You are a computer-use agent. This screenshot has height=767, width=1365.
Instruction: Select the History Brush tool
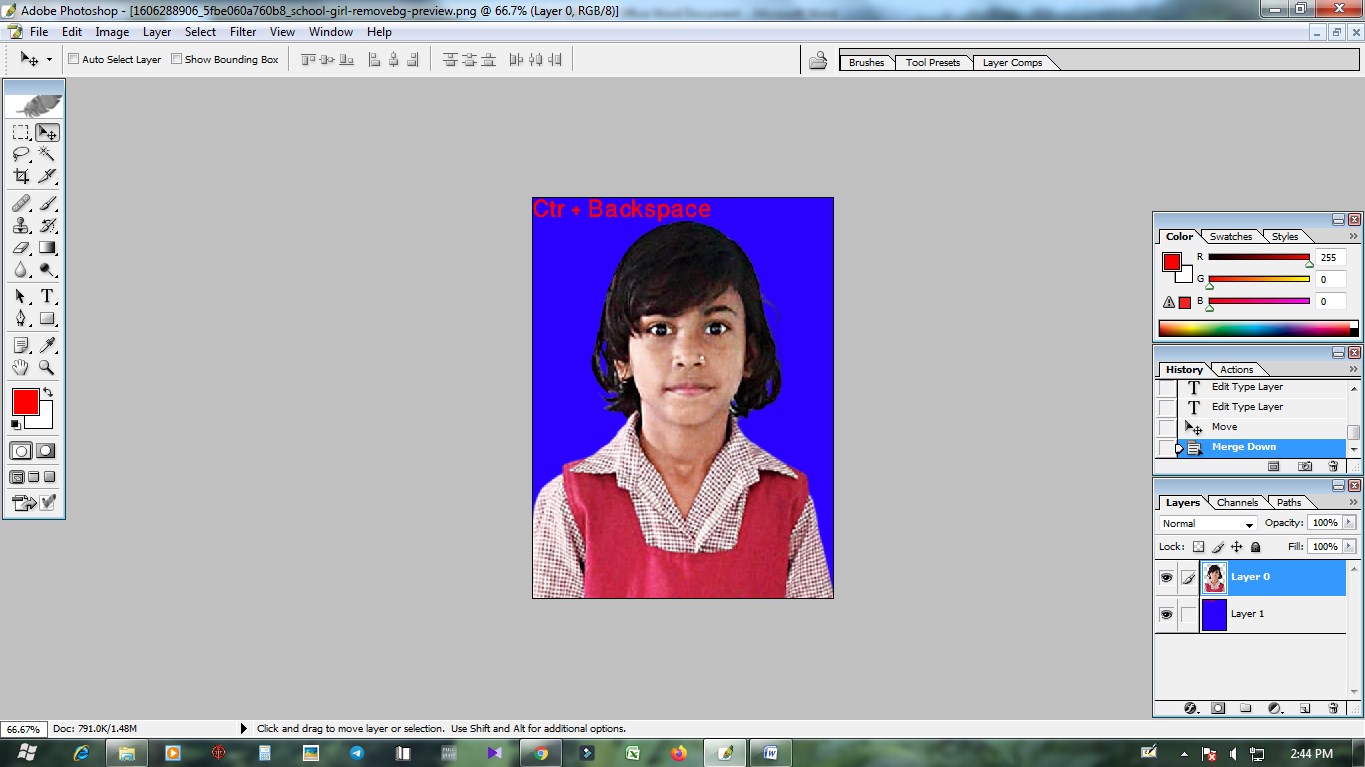[x=47, y=225]
